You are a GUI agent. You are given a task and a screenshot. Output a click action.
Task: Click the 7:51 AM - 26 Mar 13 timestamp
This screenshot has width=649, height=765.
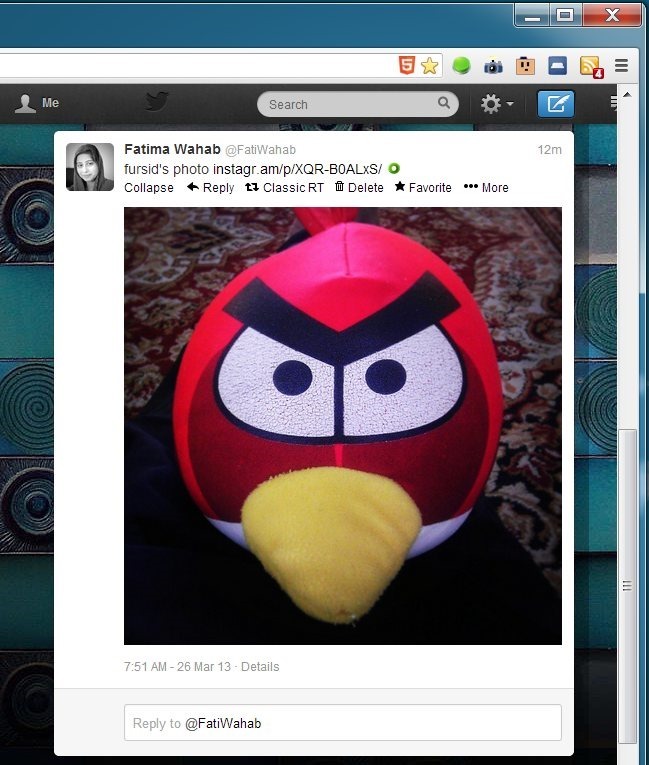coord(177,667)
